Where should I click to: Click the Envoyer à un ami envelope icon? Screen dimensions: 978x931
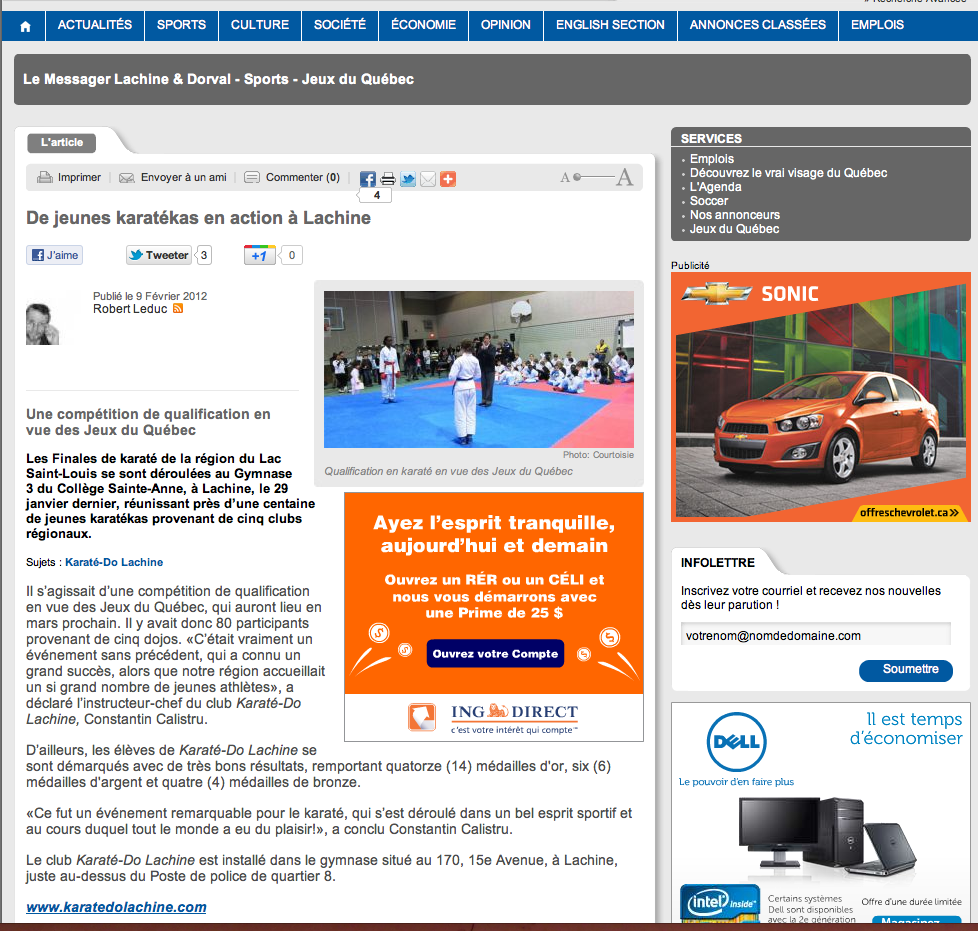click(127, 178)
